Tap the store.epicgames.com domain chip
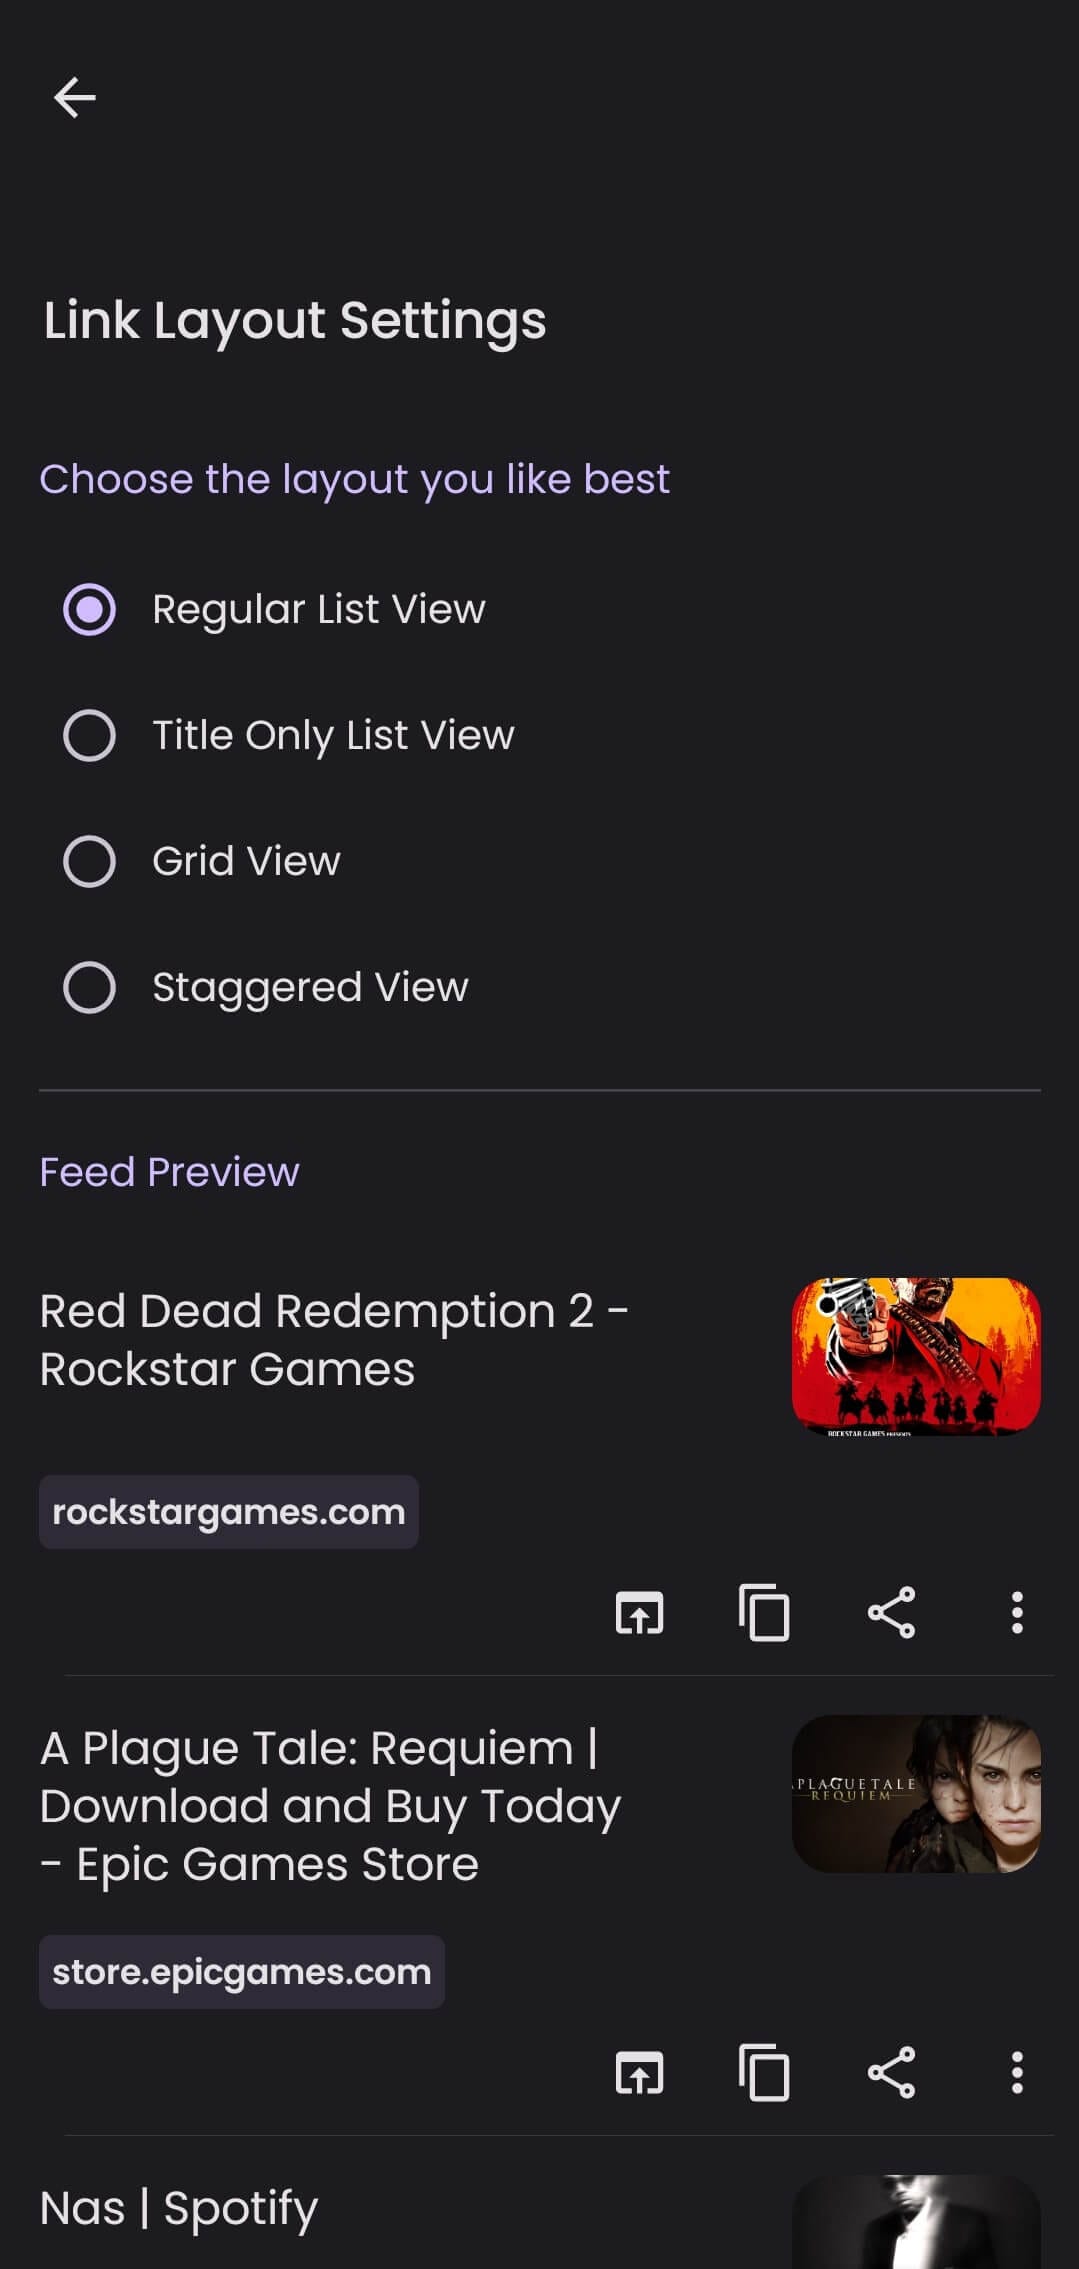The image size is (1079, 2269). (241, 1972)
